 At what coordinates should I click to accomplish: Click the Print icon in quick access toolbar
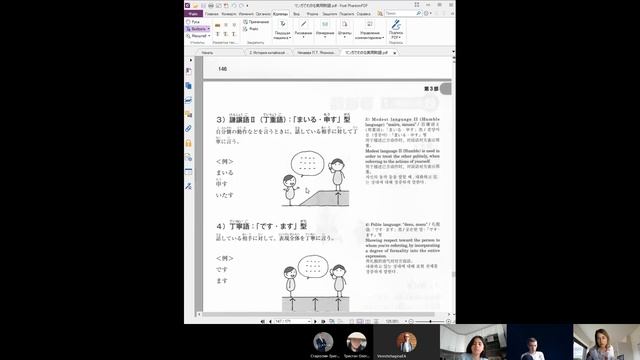tap(211, 5)
